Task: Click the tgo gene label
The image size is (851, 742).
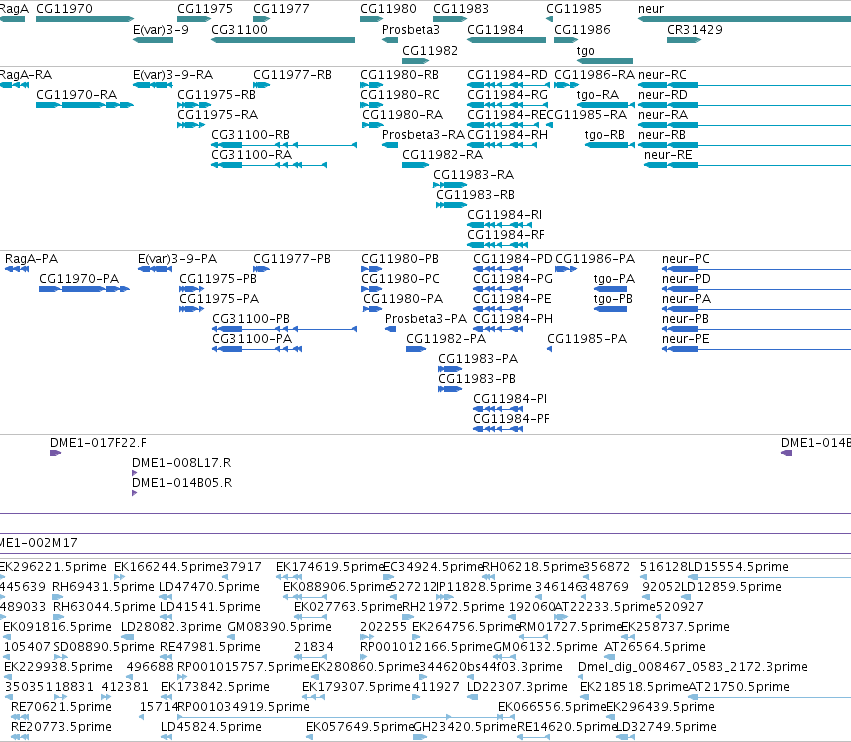Action: click(x=585, y=51)
